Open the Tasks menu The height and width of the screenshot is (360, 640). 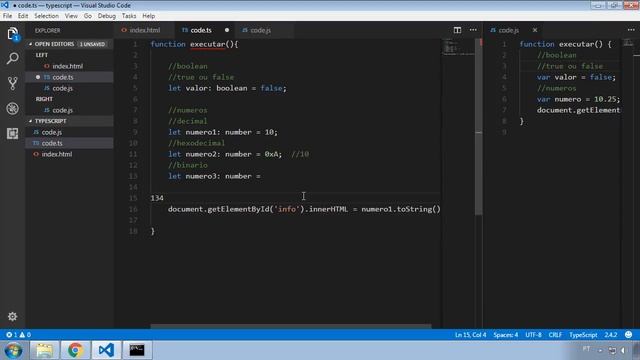pyautogui.click(x=129, y=16)
